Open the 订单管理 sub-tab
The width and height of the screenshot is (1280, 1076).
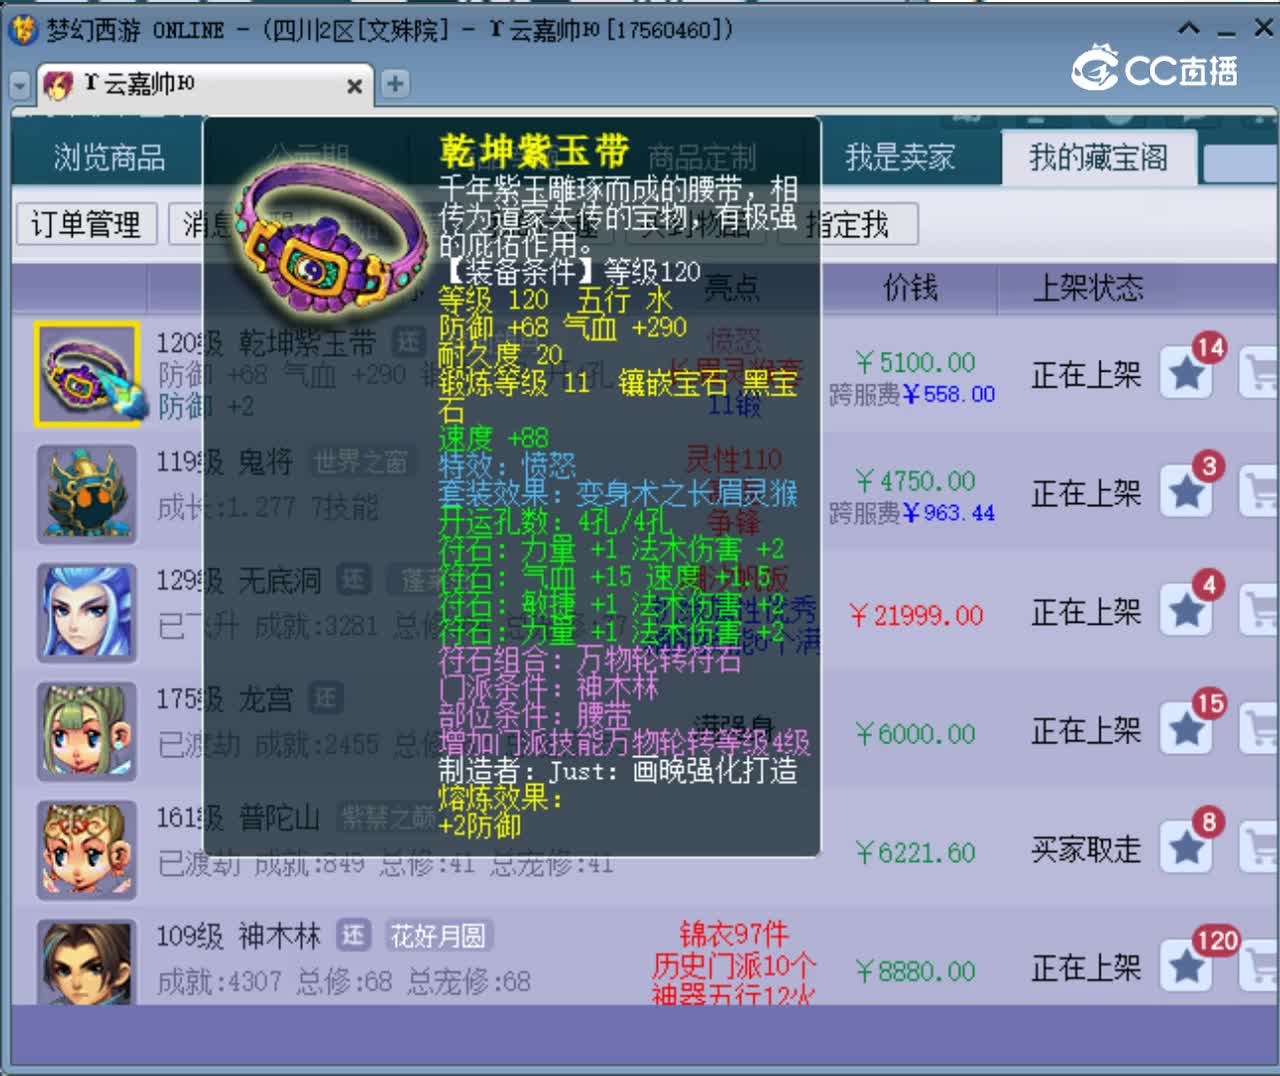(86, 224)
